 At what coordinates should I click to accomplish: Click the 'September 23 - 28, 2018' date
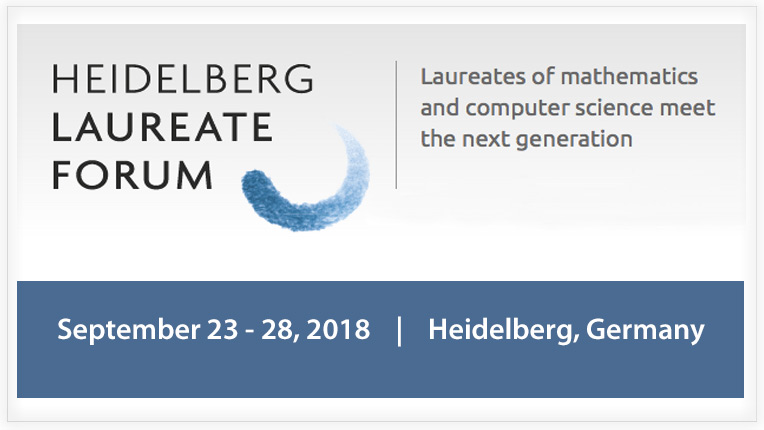213,330
